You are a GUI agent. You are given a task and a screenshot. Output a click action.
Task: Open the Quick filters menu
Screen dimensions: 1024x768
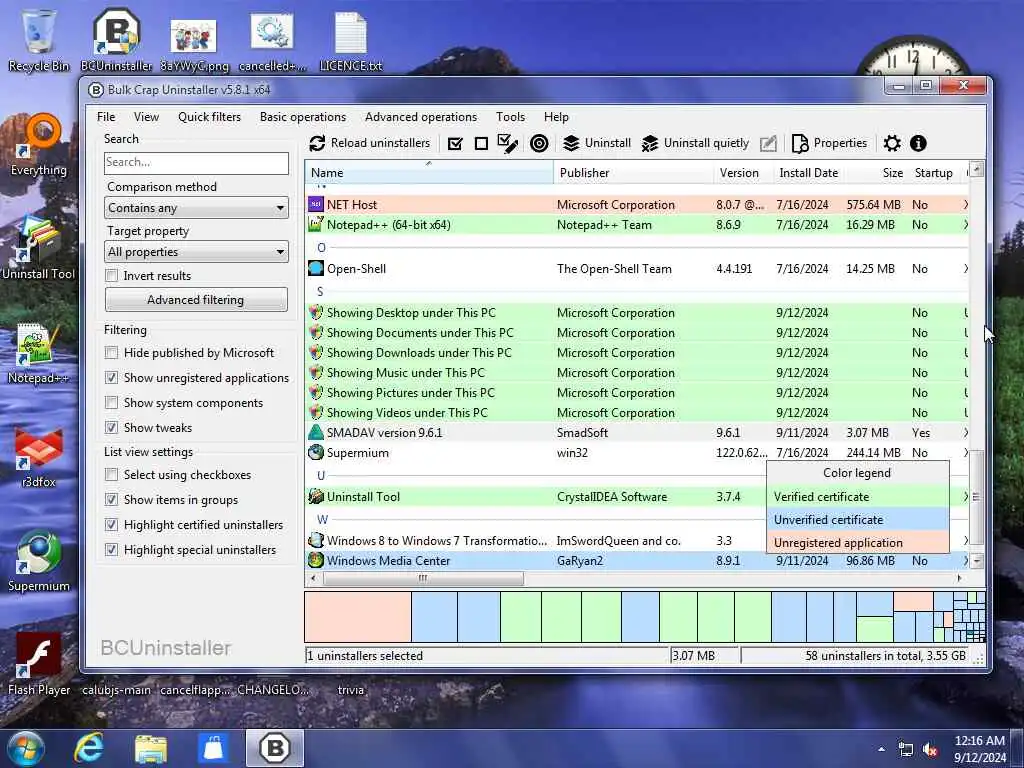pos(209,117)
